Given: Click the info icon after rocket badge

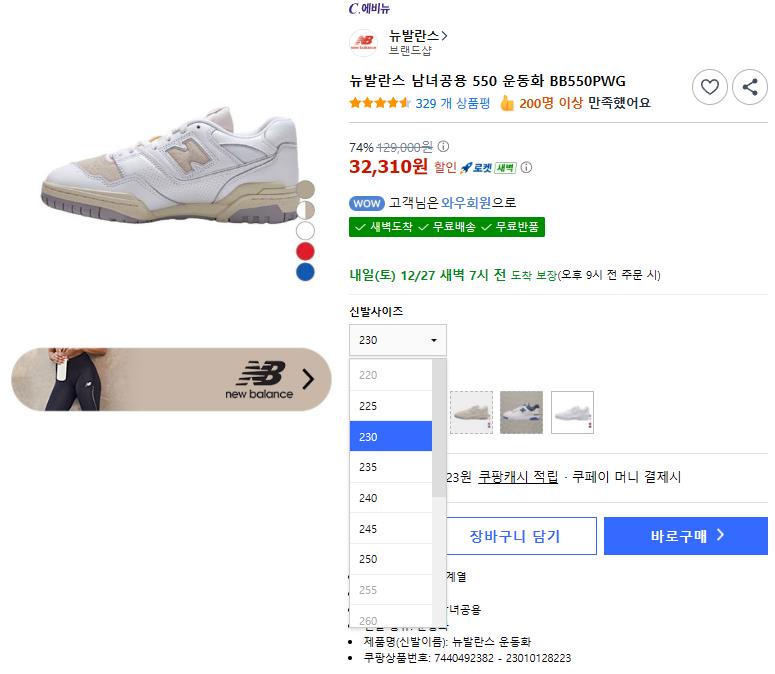Looking at the screenshot, I should [x=527, y=168].
